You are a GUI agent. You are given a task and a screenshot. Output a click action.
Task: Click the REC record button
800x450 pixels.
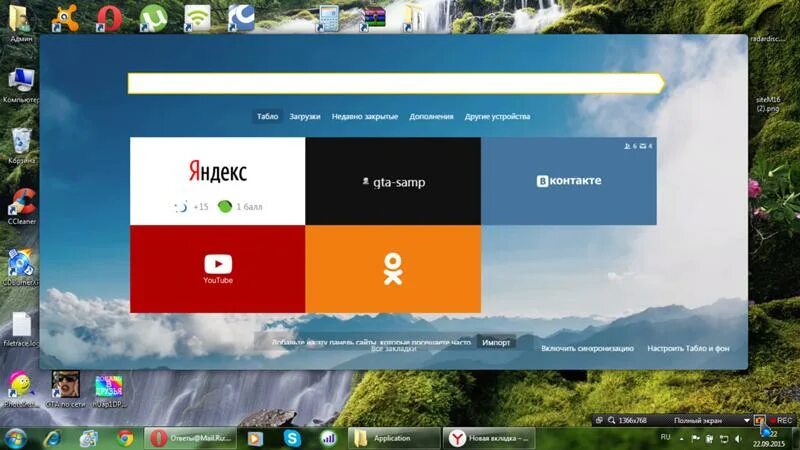(x=781, y=420)
